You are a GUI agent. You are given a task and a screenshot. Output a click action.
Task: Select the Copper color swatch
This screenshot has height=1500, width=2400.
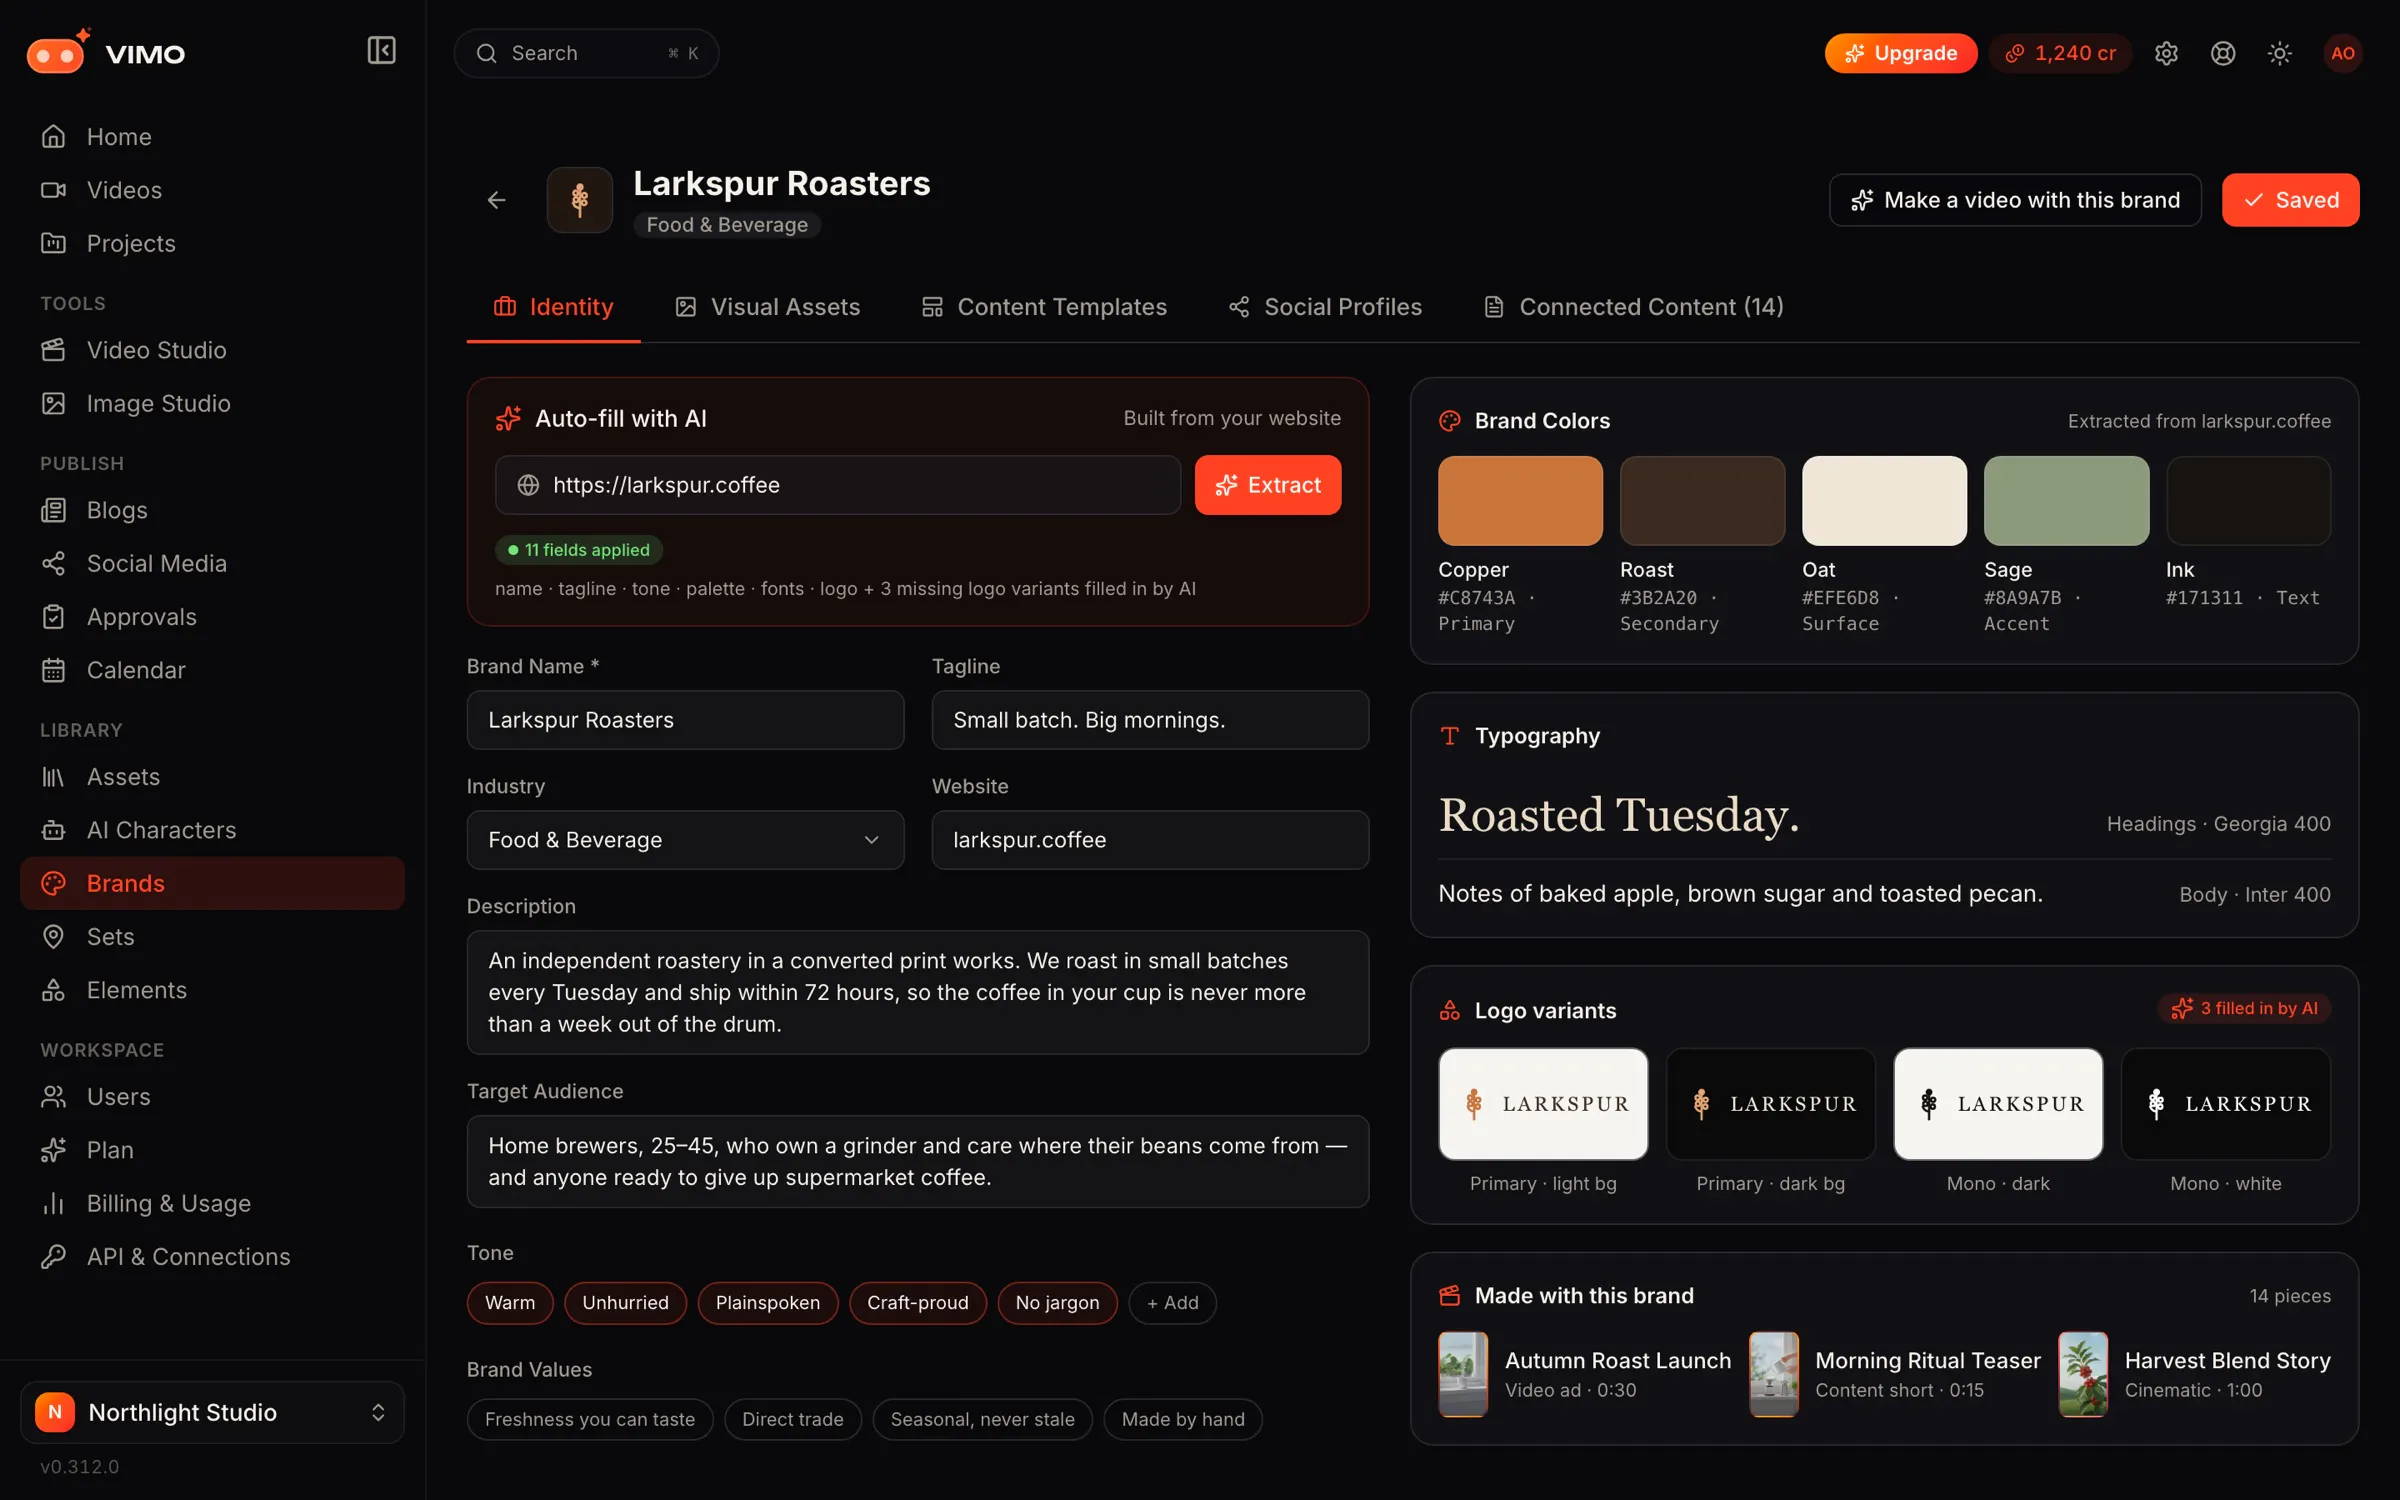[x=1520, y=500]
